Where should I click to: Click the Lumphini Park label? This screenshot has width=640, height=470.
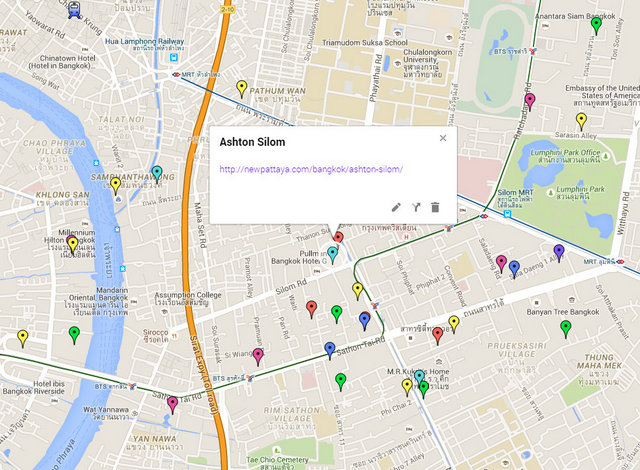pos(580,193)
